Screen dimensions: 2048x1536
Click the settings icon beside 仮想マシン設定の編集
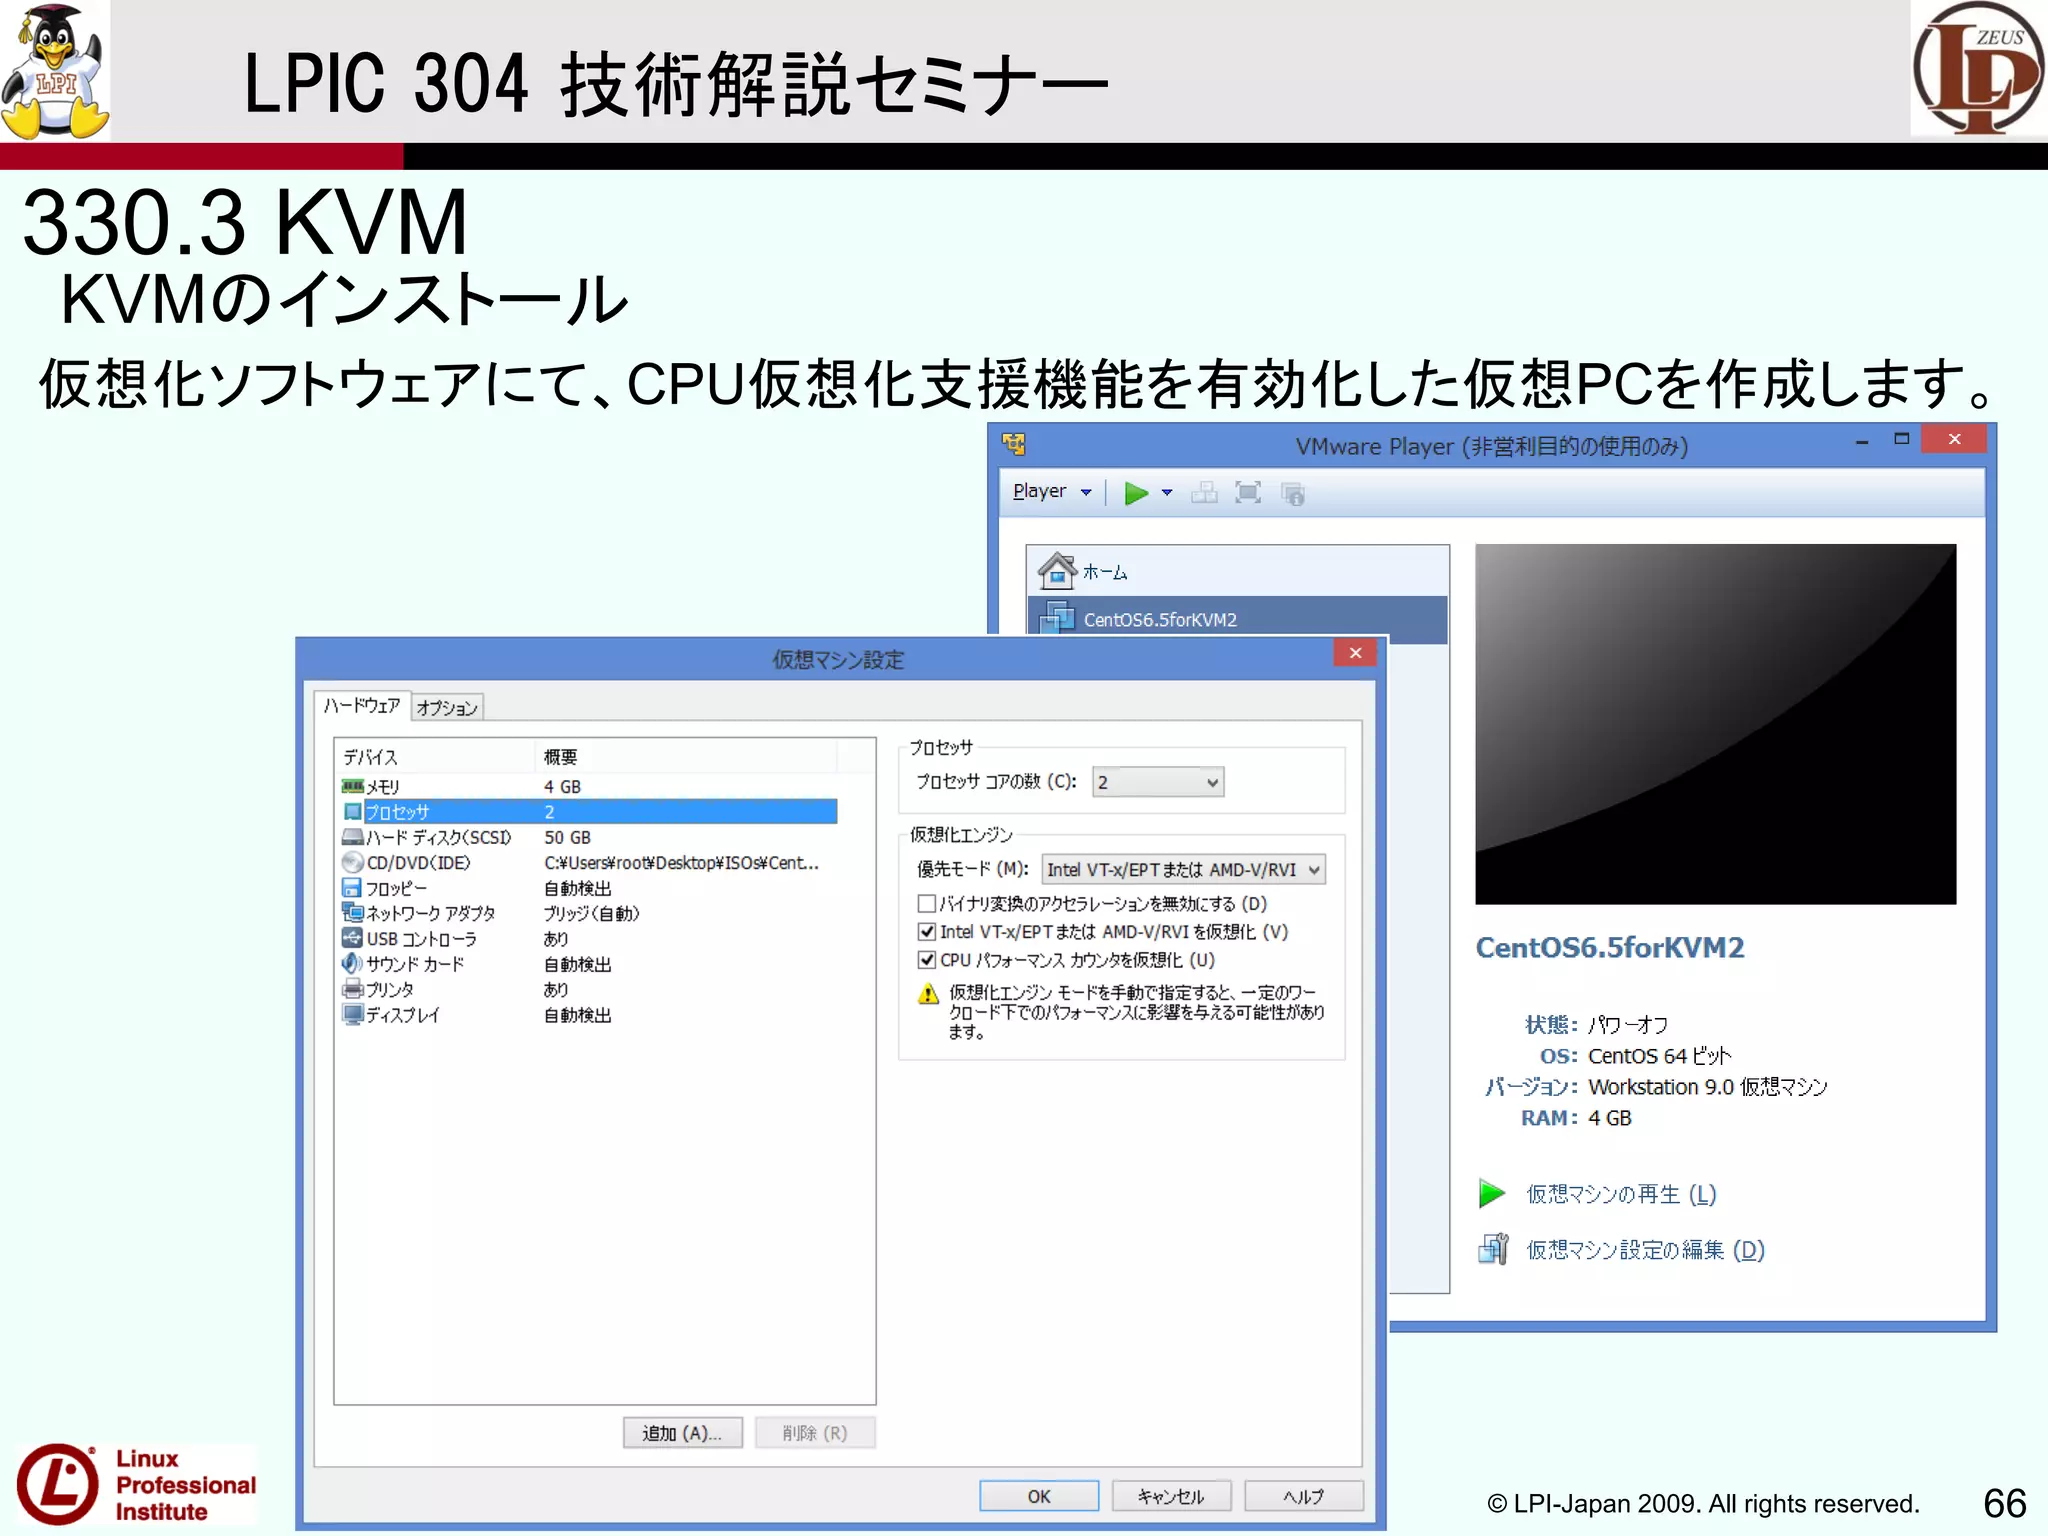(1493, 1249)
